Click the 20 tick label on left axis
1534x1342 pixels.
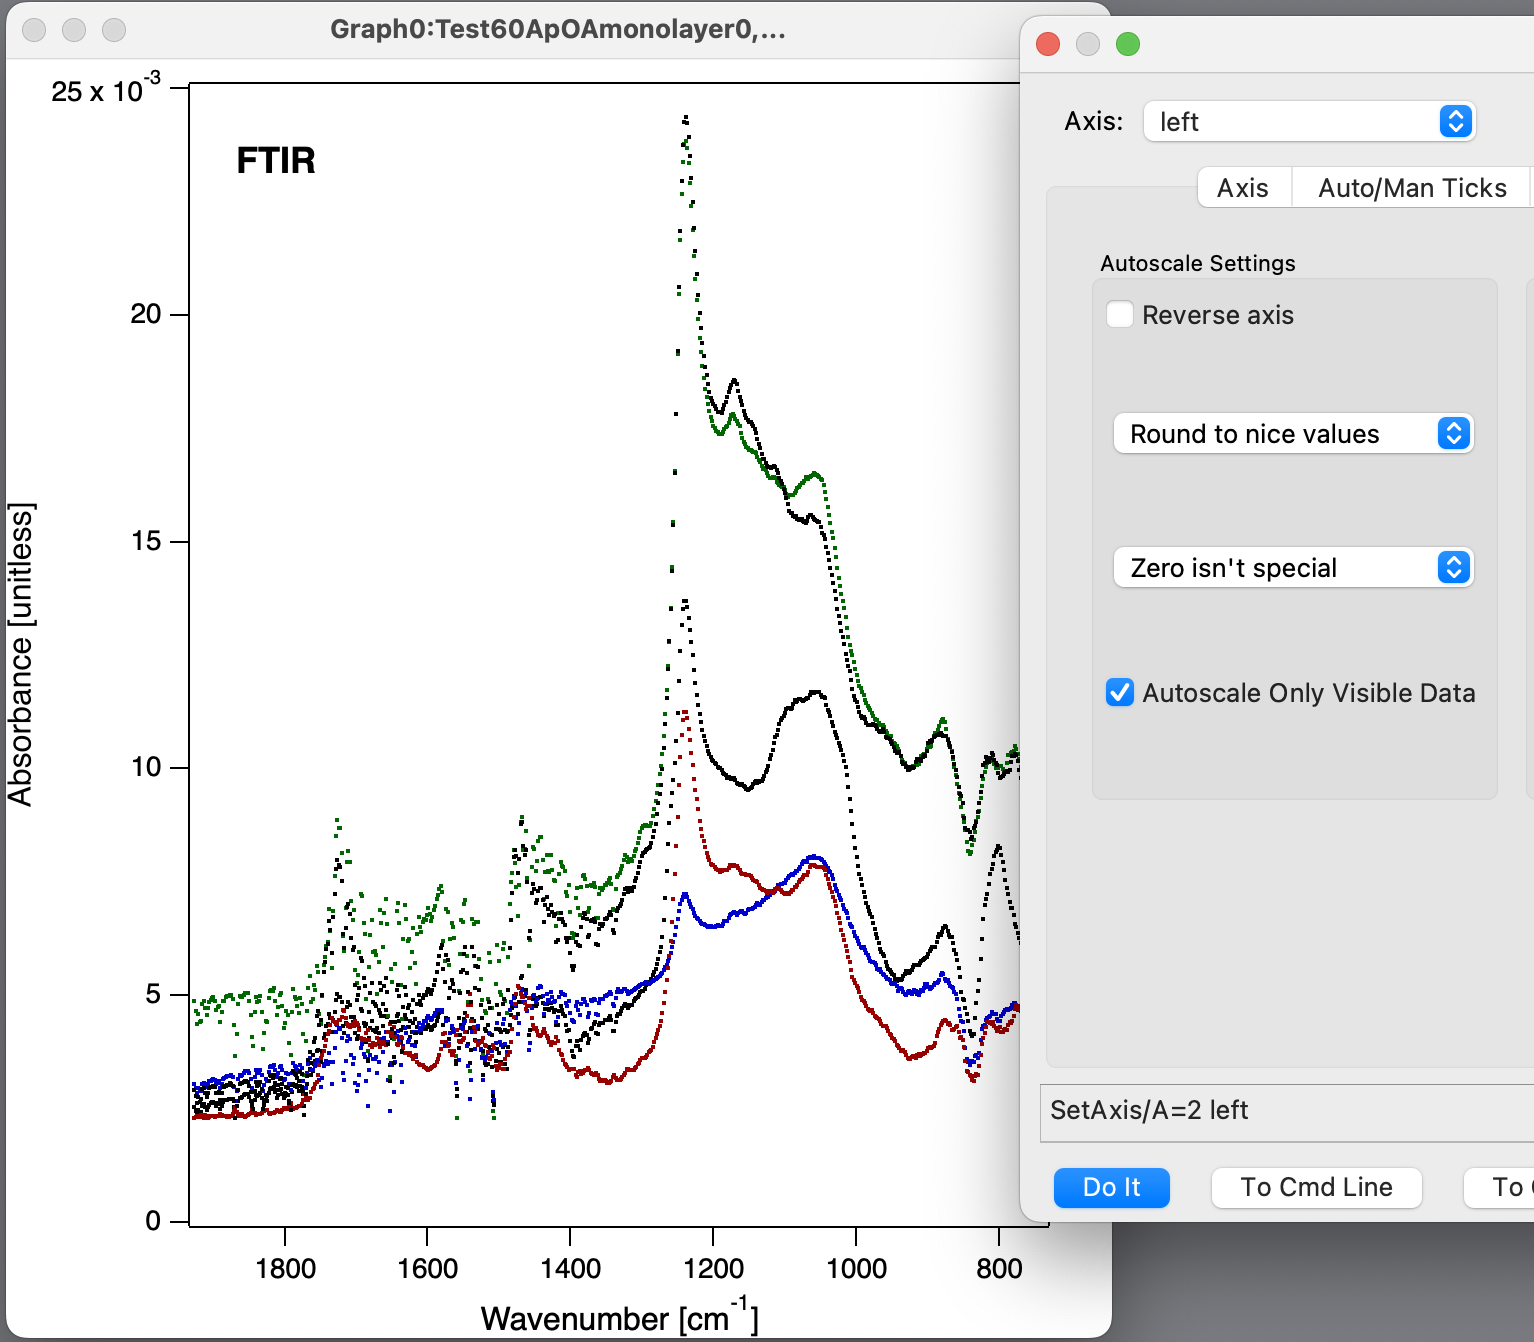tap(146, 314)
